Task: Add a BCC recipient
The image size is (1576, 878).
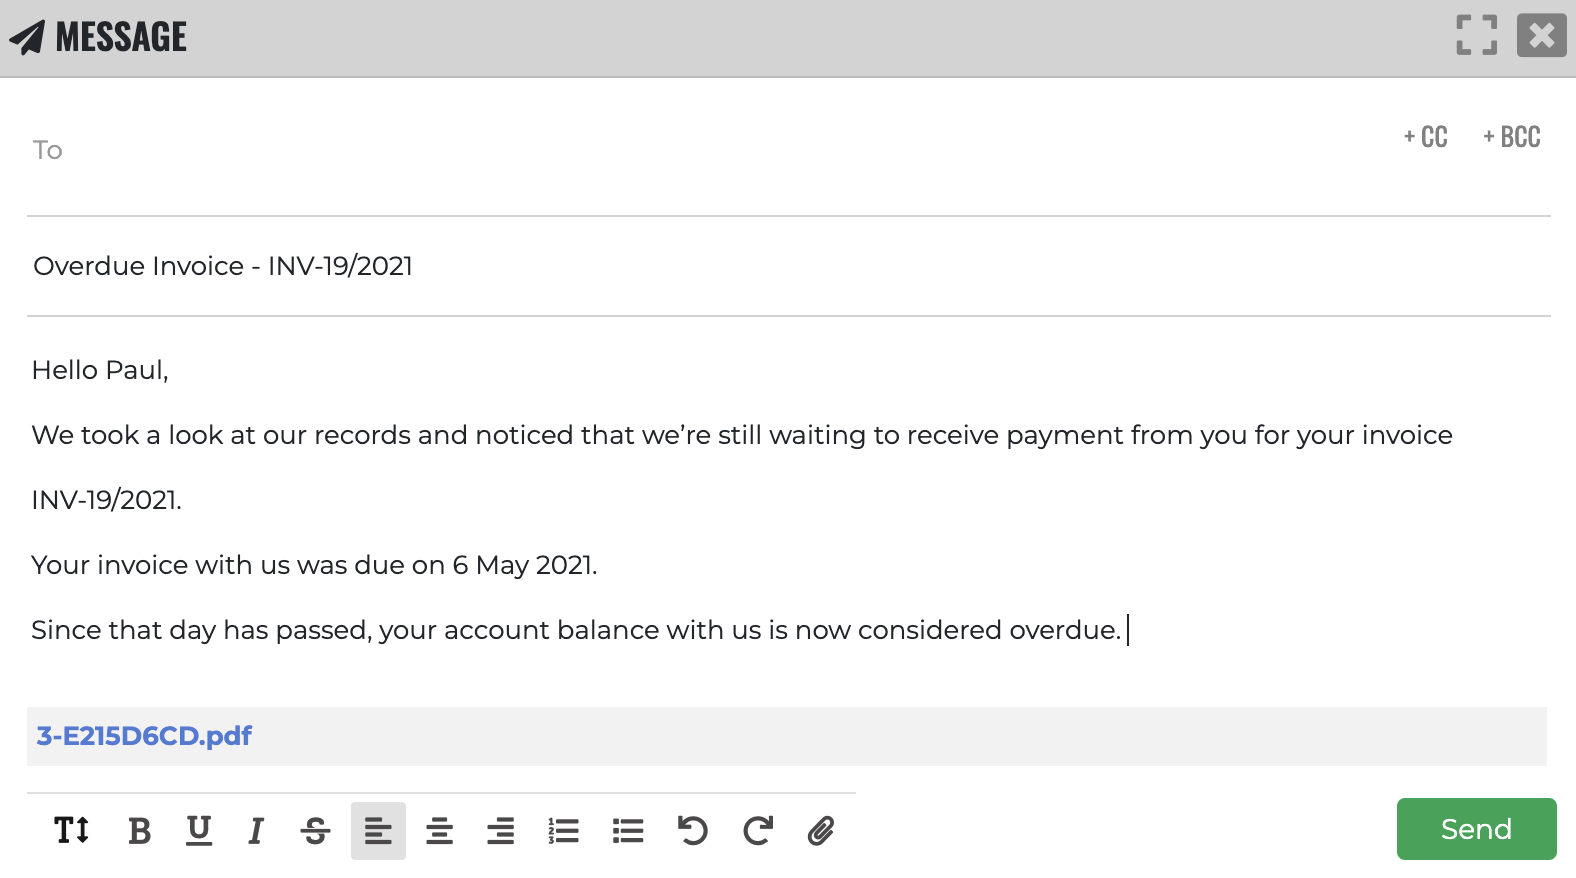Action: [1511, 137]
